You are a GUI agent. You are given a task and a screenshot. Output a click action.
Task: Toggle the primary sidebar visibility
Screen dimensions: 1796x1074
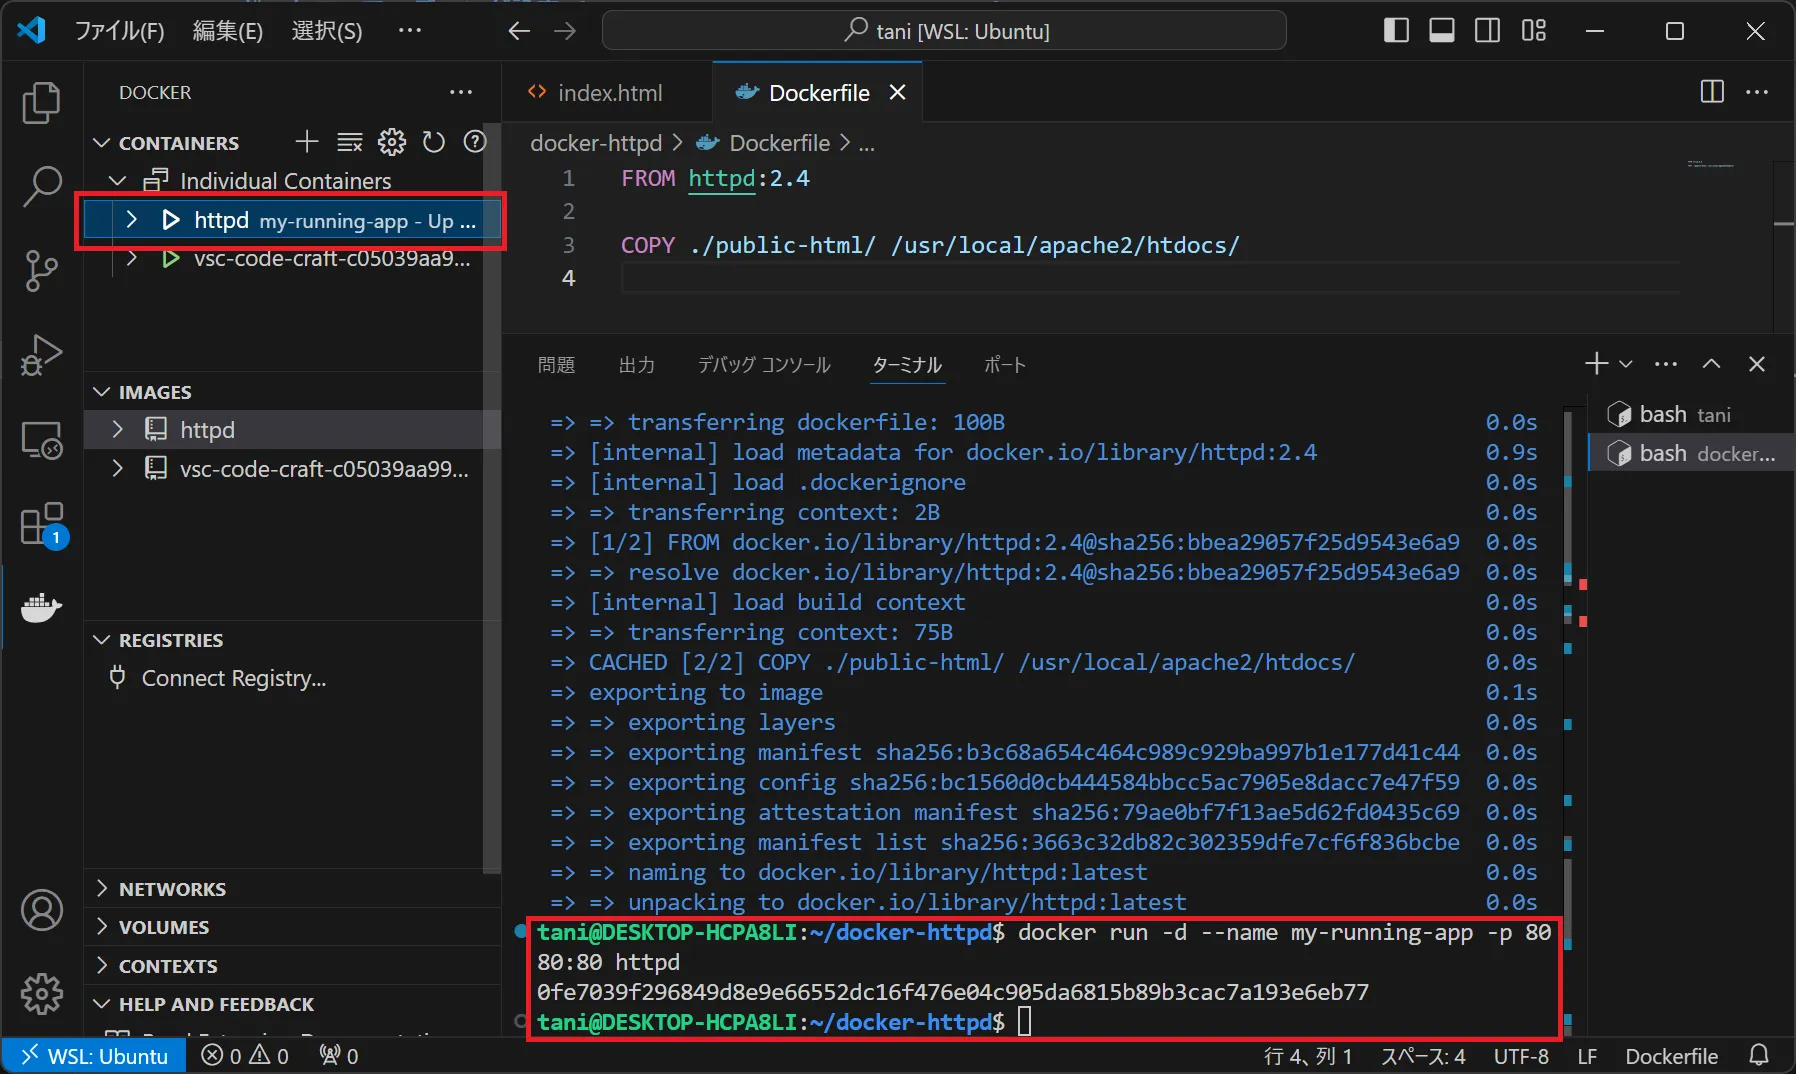[x=1396, y=30]
